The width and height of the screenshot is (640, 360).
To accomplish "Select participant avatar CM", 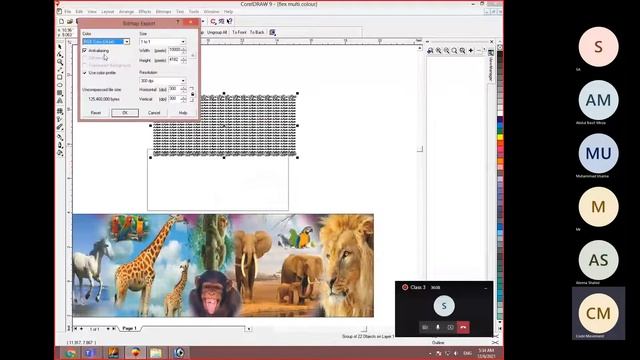I will 598,313.
